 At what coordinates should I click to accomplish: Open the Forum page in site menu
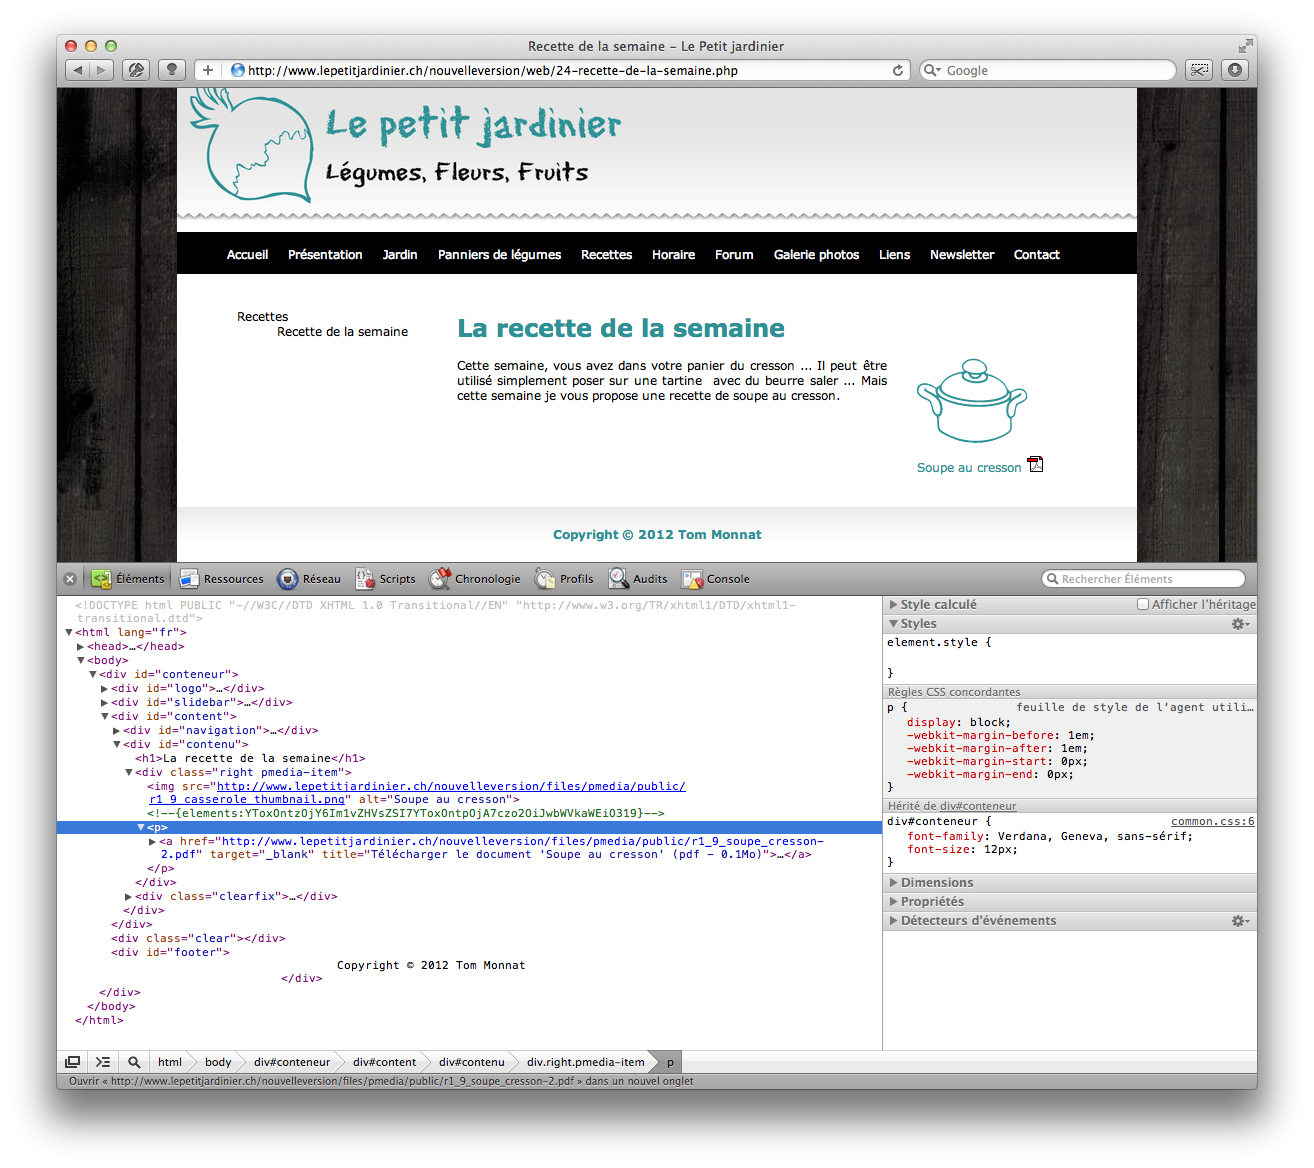click(734, 255)
